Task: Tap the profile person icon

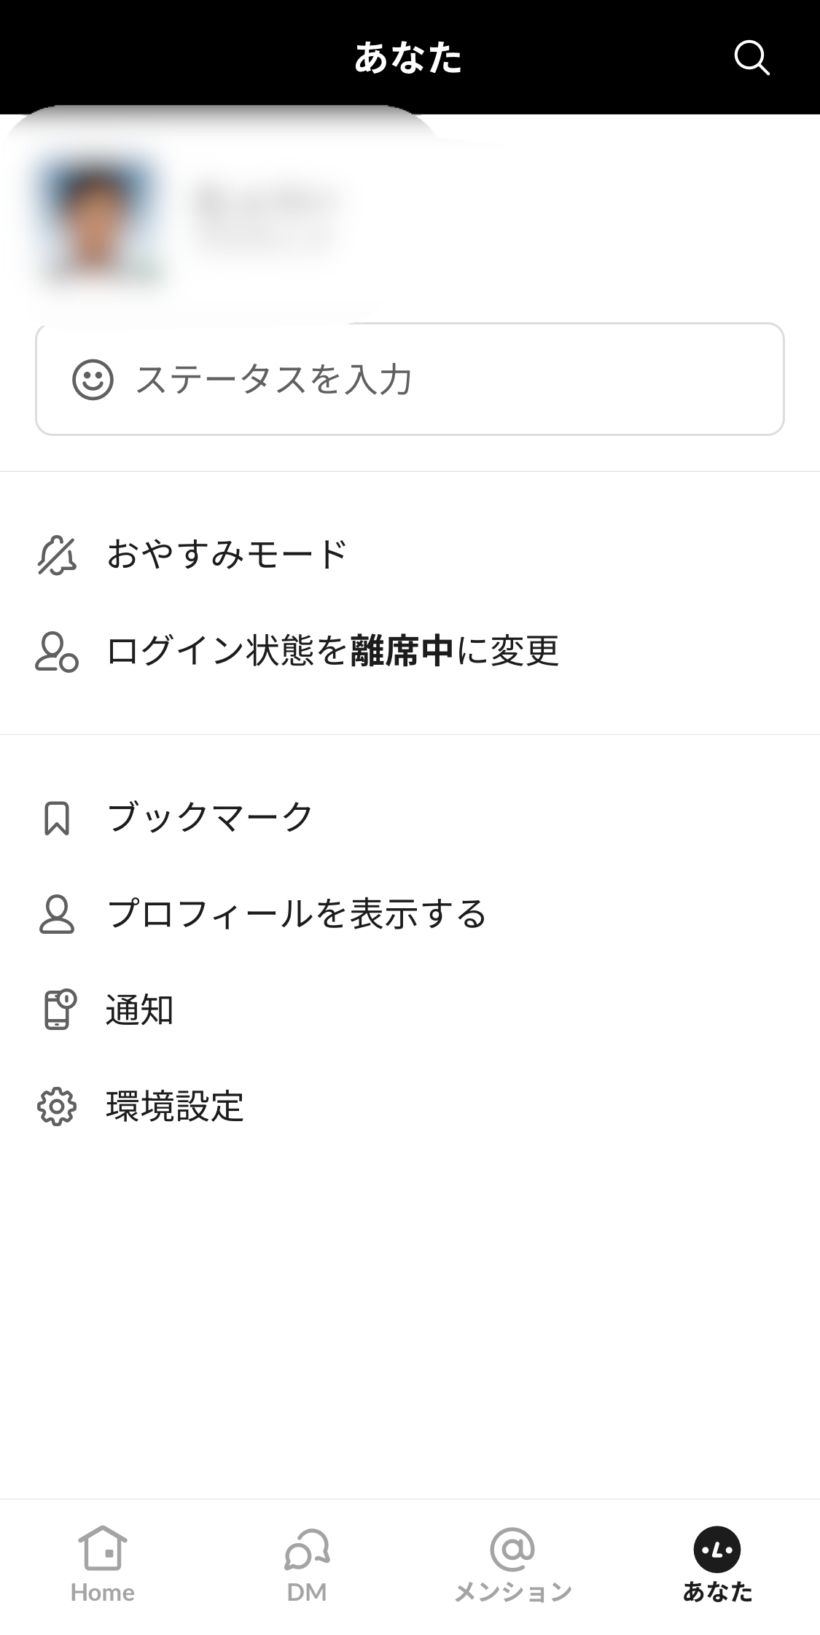Action: (x=57, y=914)
